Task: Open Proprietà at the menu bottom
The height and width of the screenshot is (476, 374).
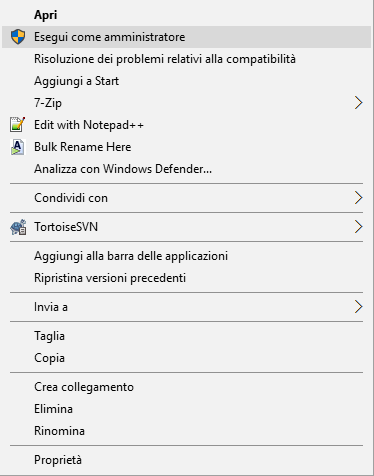Action: pos(187,460)
